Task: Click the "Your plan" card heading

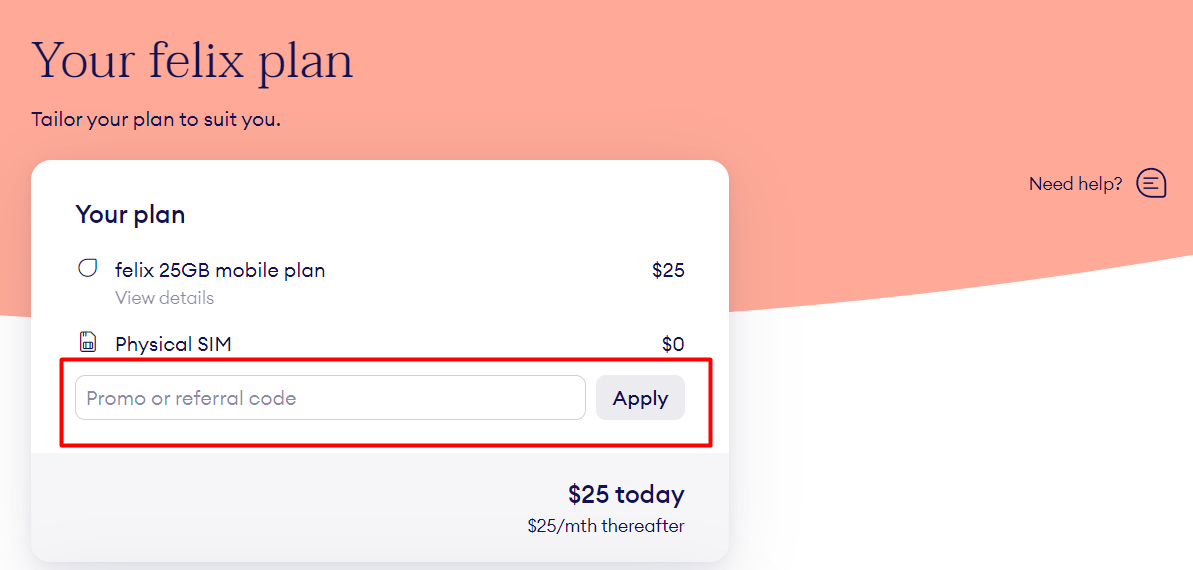Action: pos(130,215)
